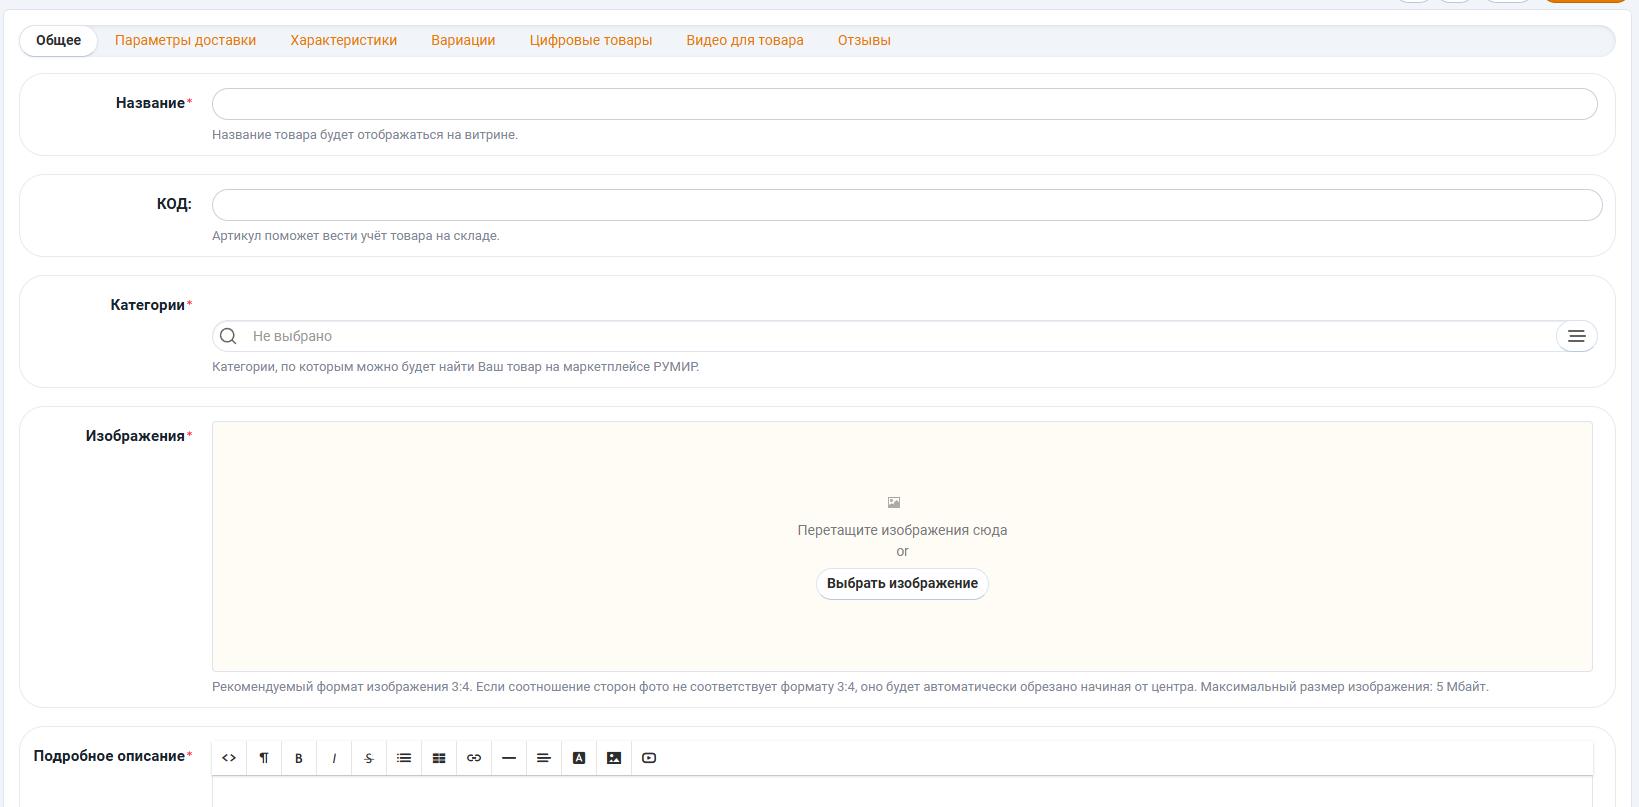Image resolution: width=1639 pixels, height=807 pixels.
Task: Switch to Параметры доставки tab
Action: 185,41
